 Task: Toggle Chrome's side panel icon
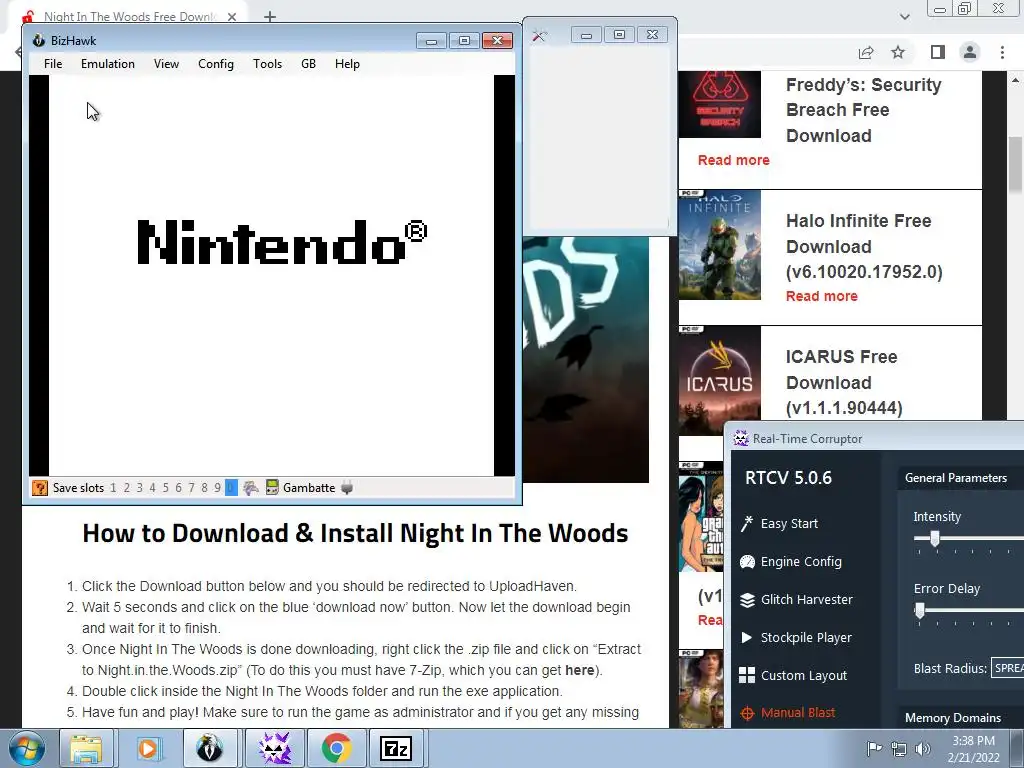click(938, 52)
